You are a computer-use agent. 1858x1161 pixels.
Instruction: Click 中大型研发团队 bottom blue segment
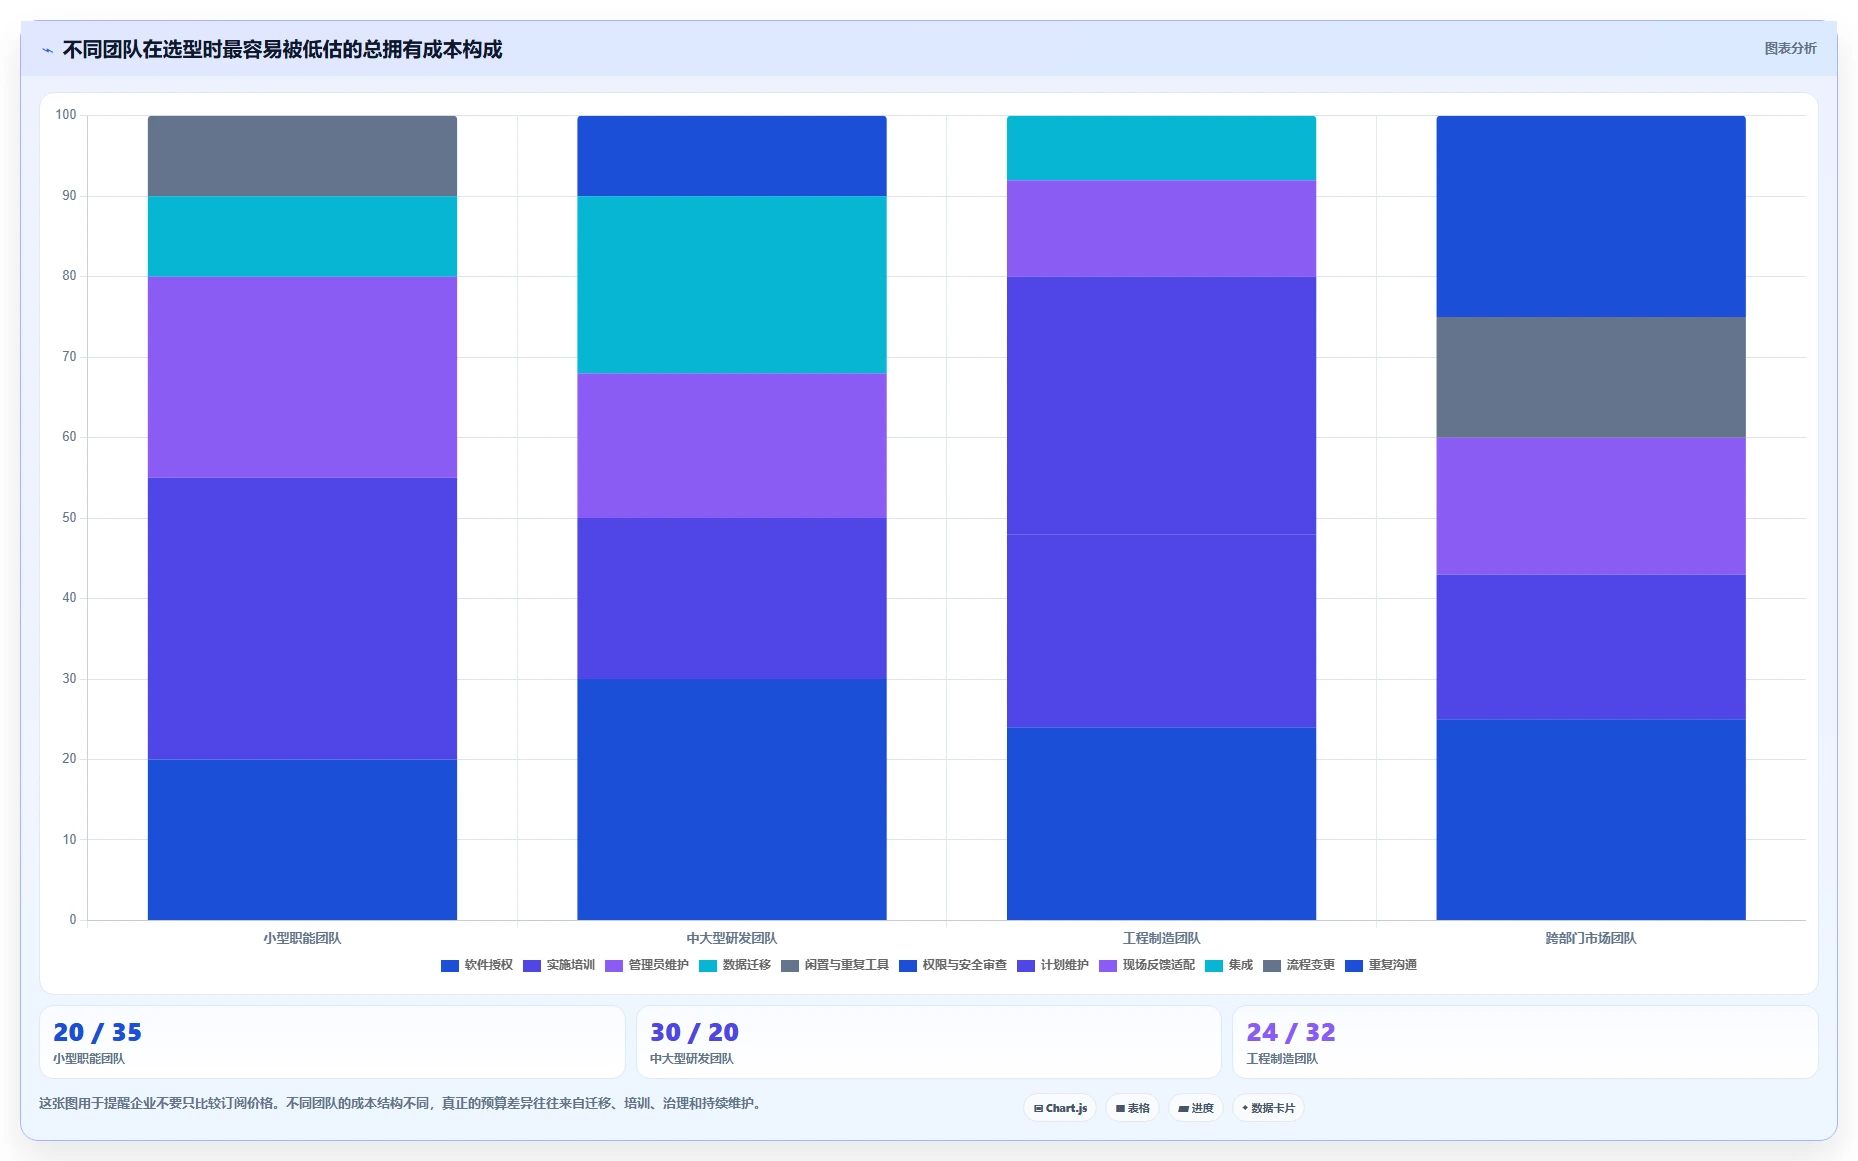coord(732,800)
